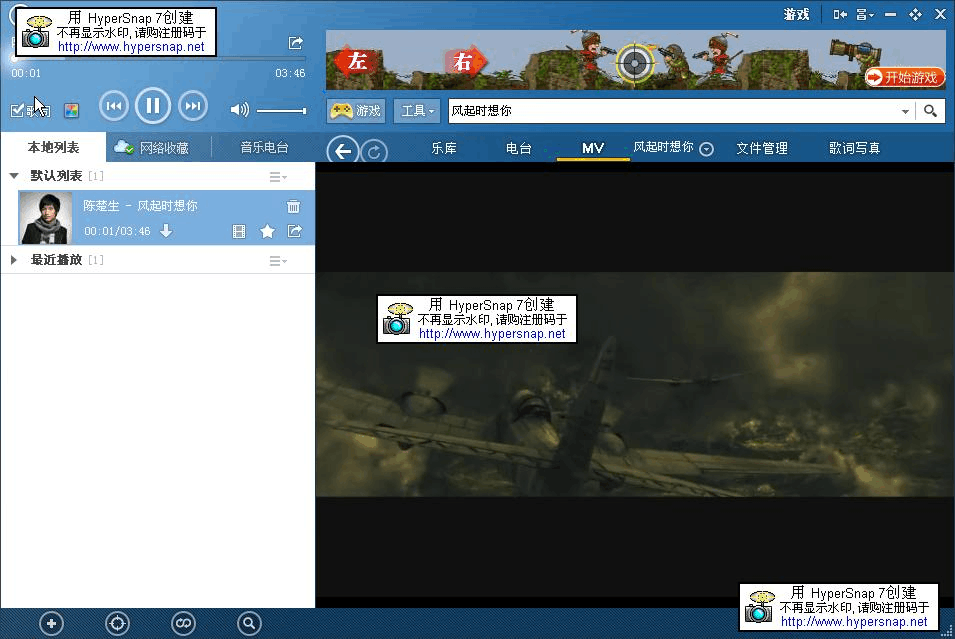The height and width of the screenshot is (639, 955).
Task: Open the 文件管理 tab
Action: pos(762,148)
